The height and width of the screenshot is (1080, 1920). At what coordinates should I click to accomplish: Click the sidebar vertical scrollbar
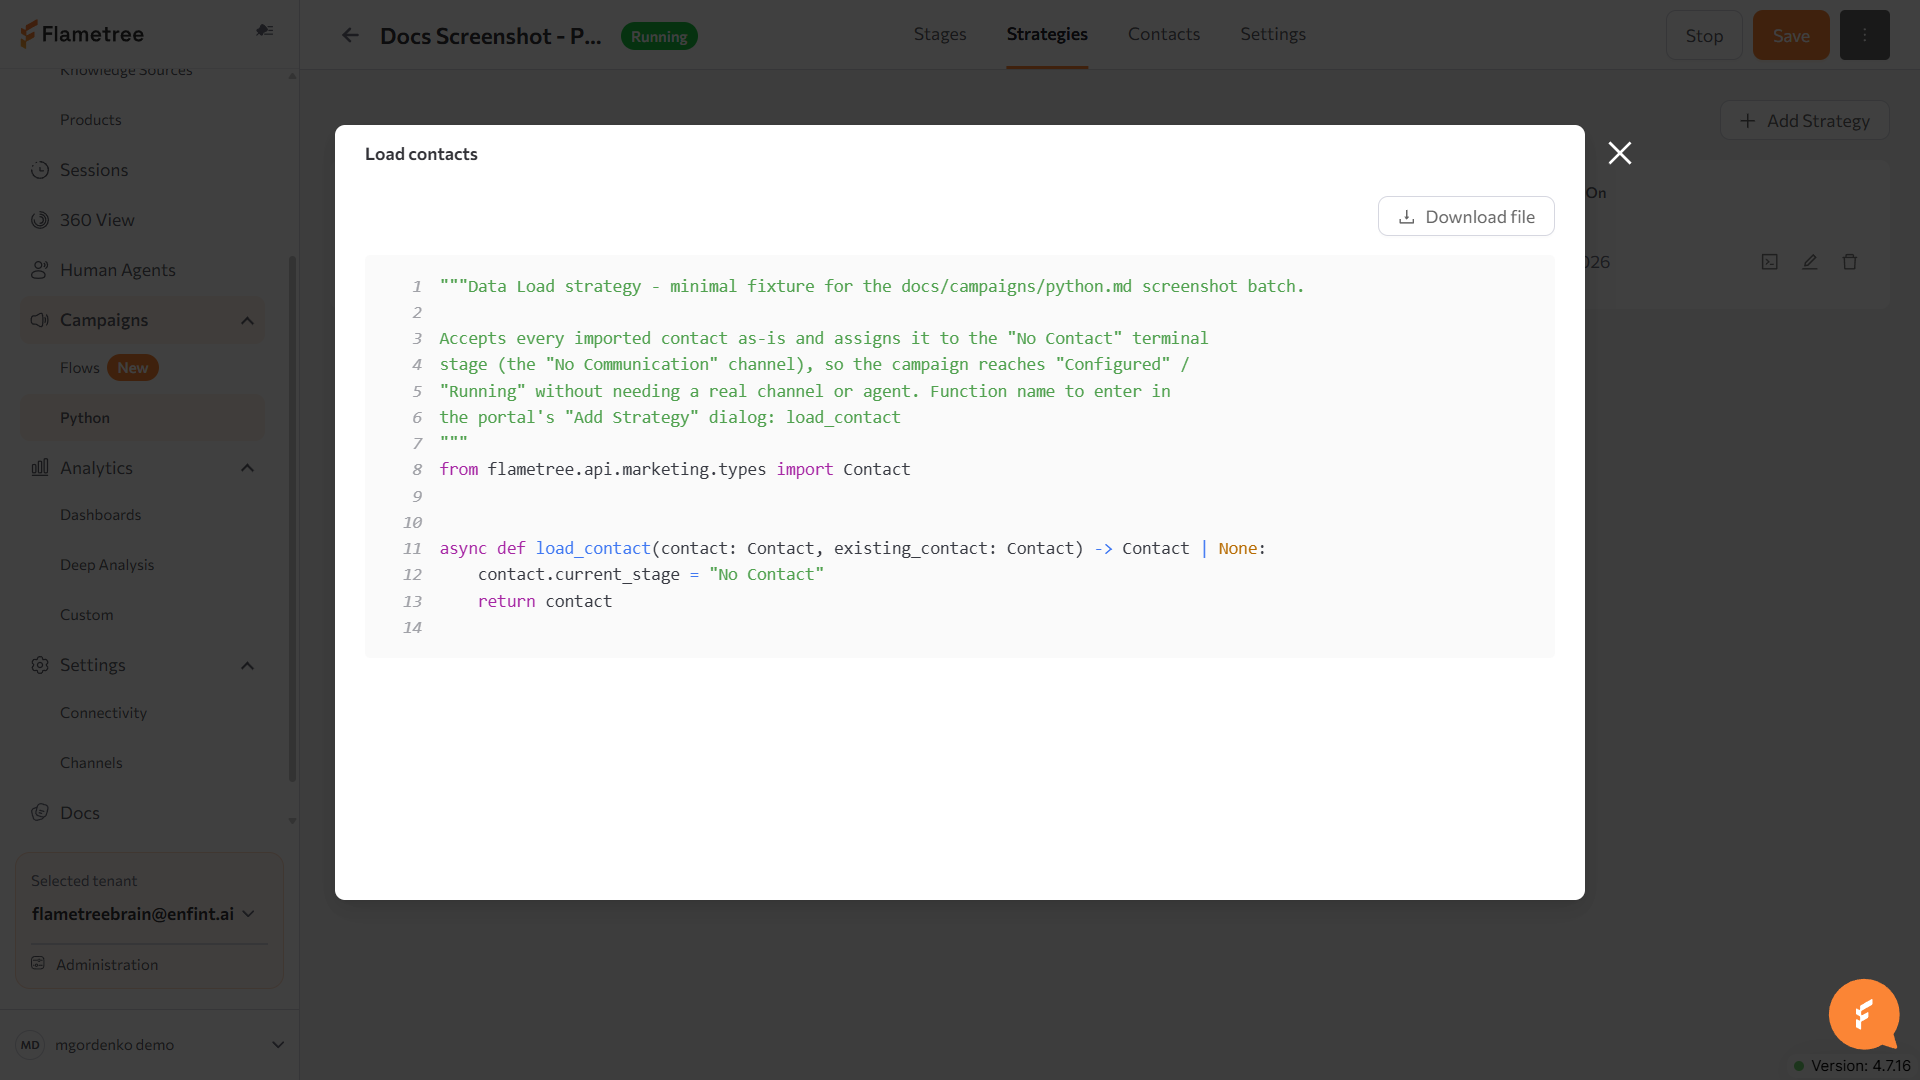click(x=292, y=518)
